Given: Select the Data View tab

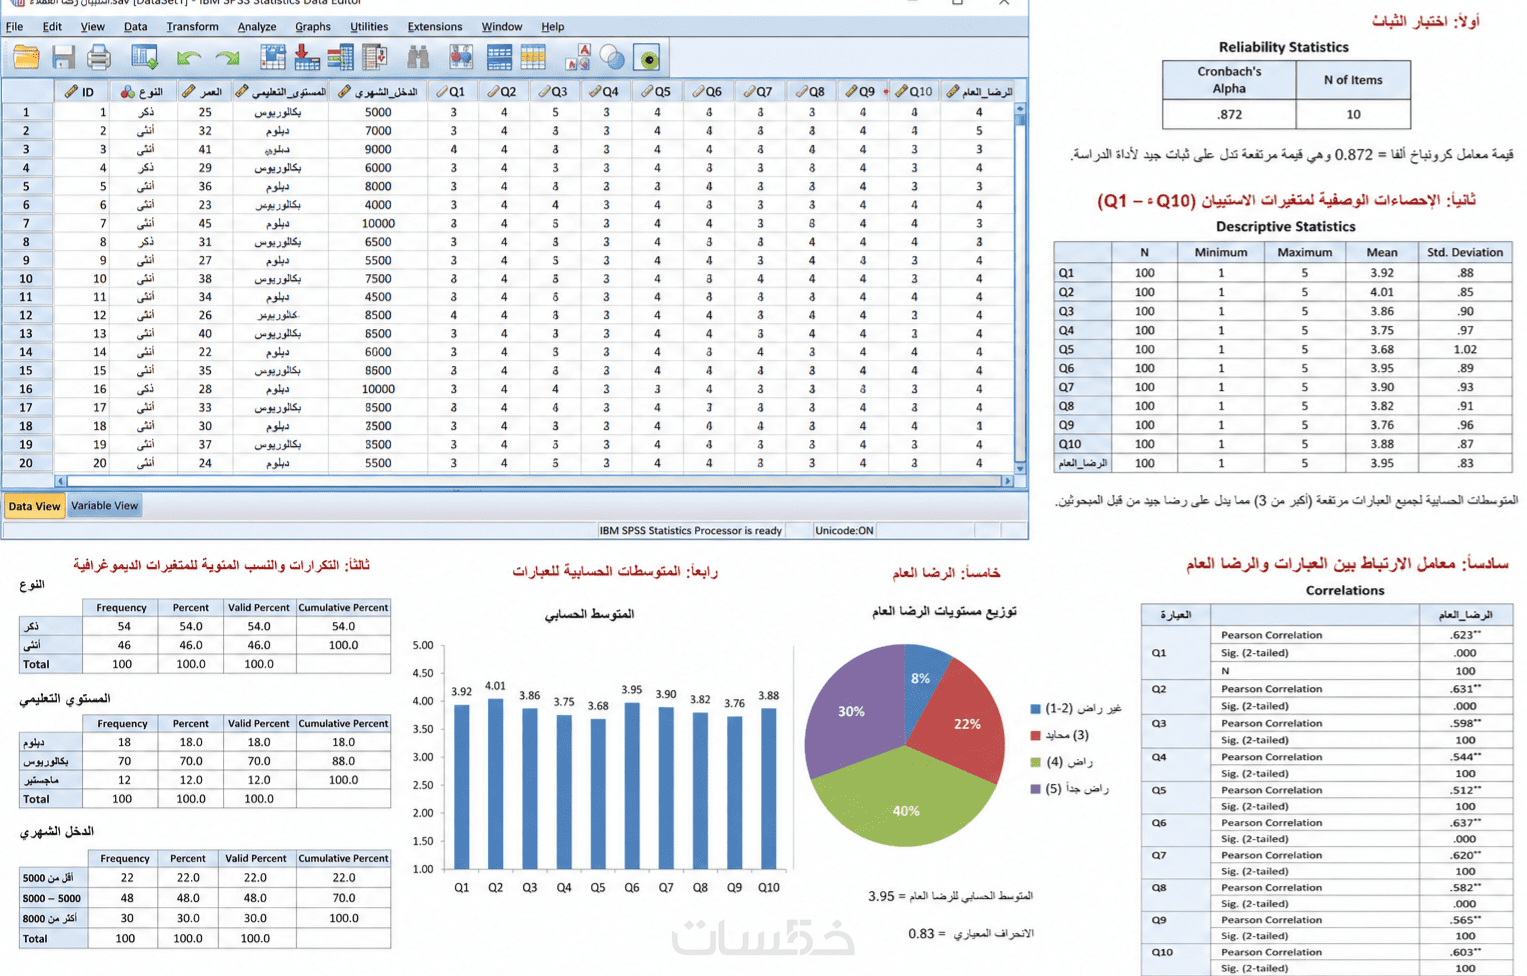Looking at the screenshot, I should pos(34,506).
